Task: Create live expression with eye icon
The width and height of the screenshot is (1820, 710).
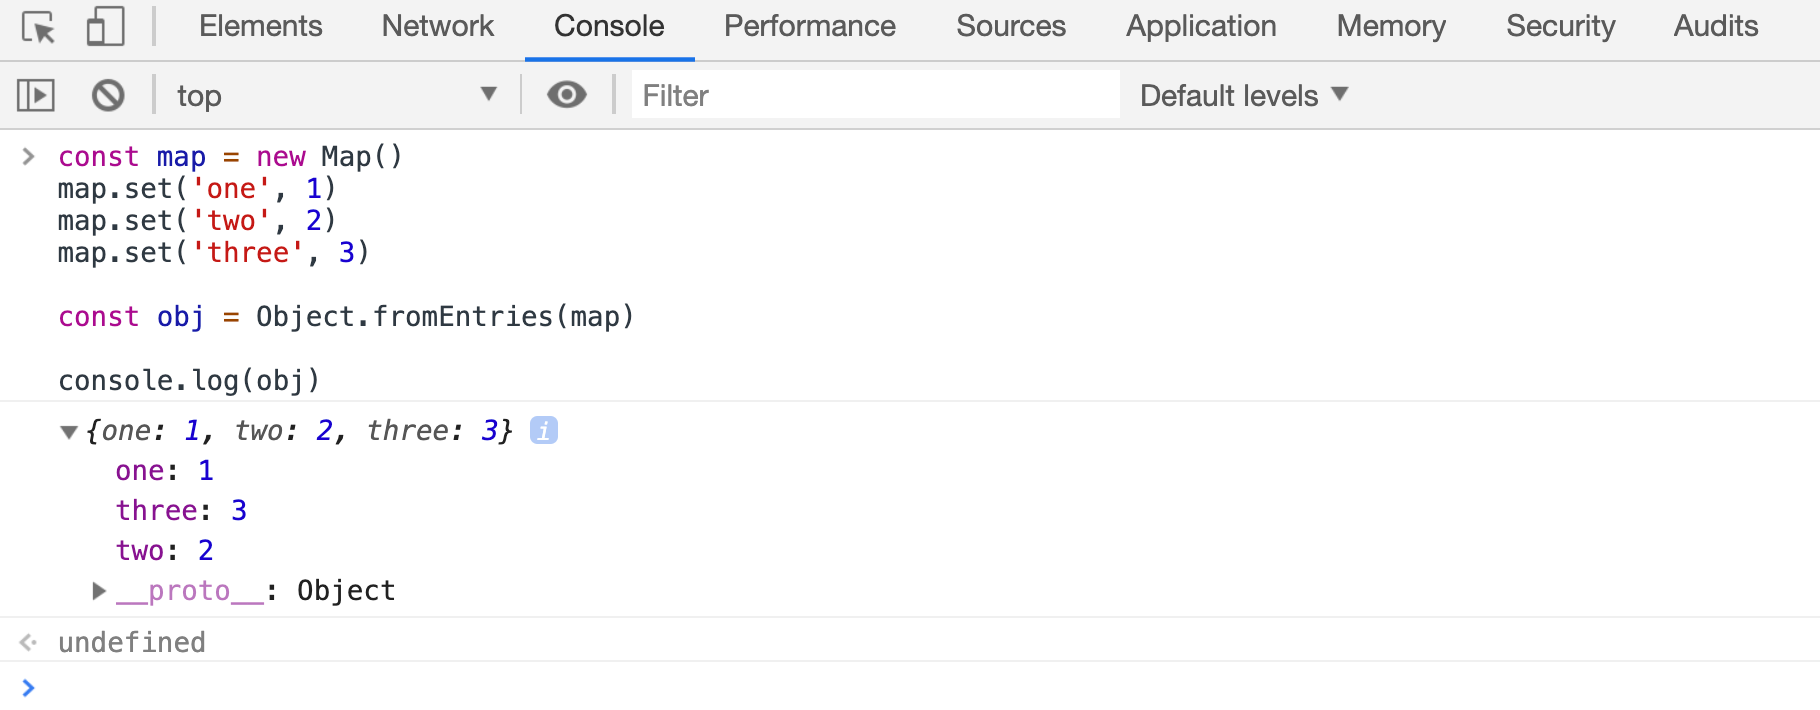Action: (x=567, y=95)
